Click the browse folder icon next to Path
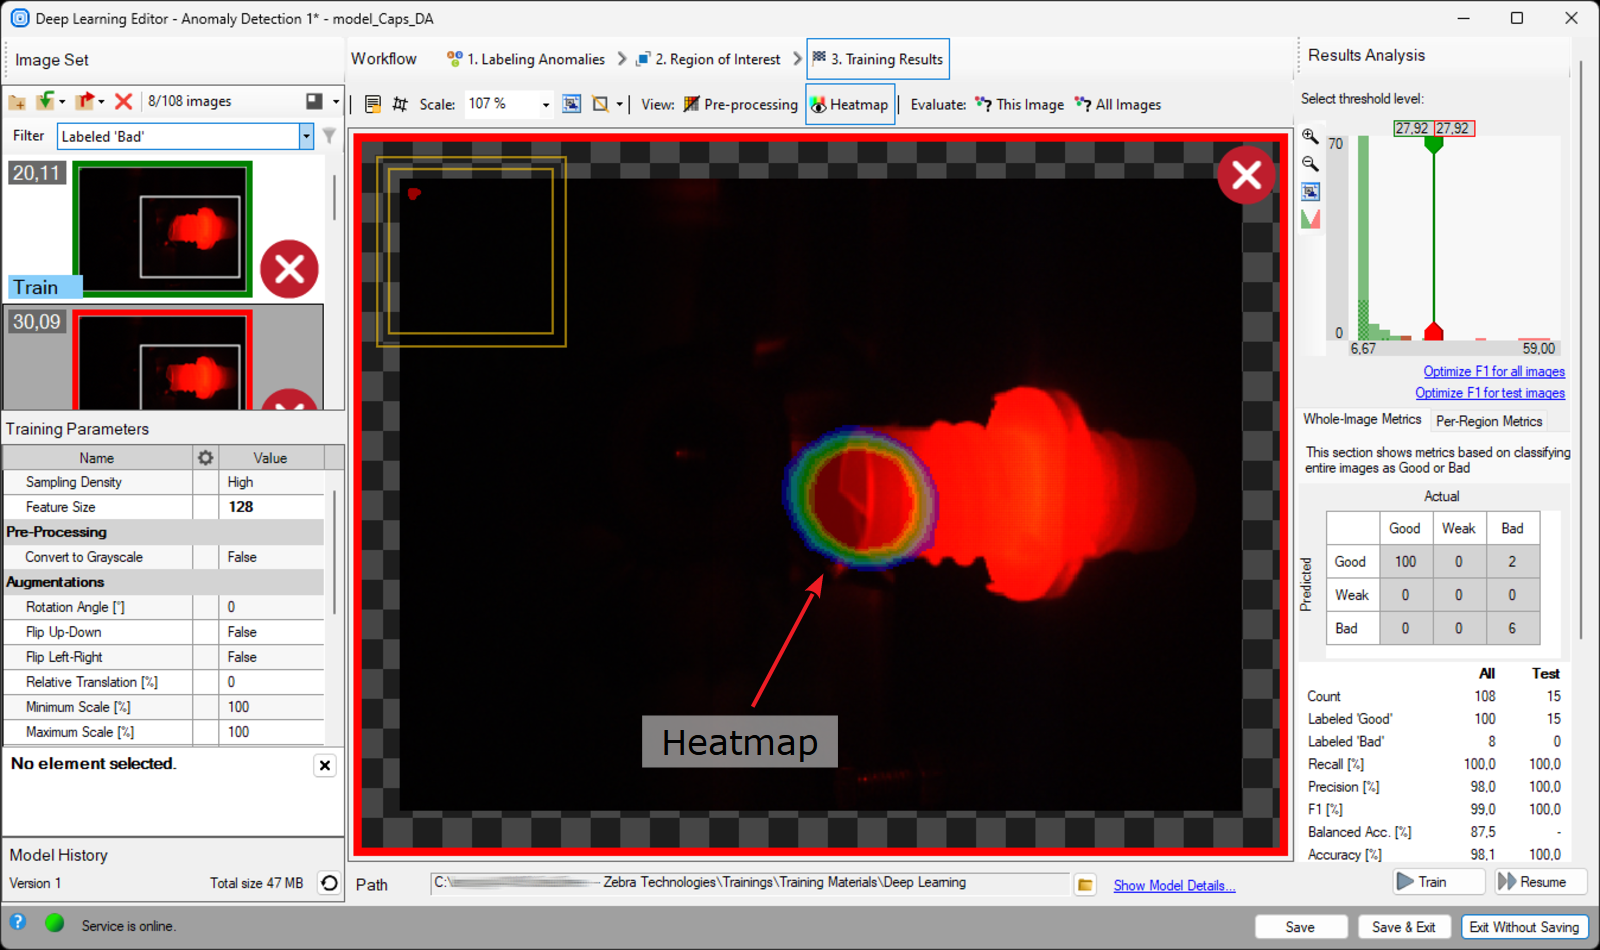The height and width of the screenshot is (950, 1600). tap(1085, 885)
